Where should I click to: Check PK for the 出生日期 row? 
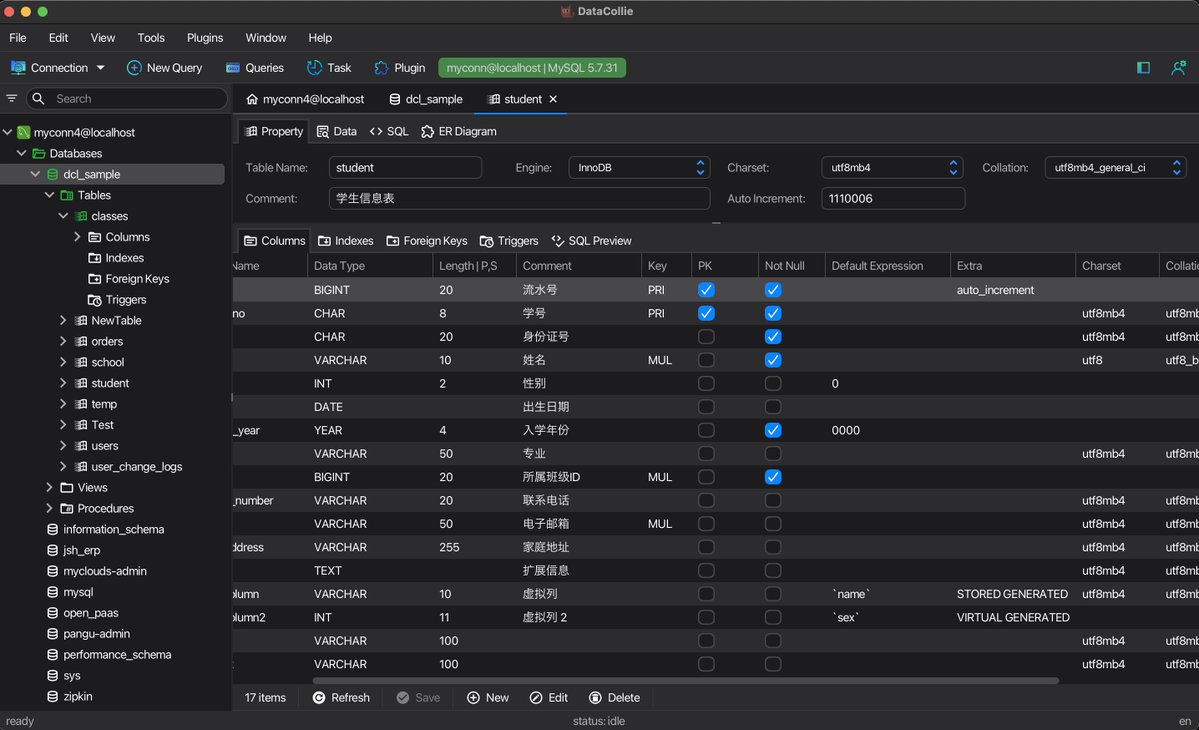706,407
